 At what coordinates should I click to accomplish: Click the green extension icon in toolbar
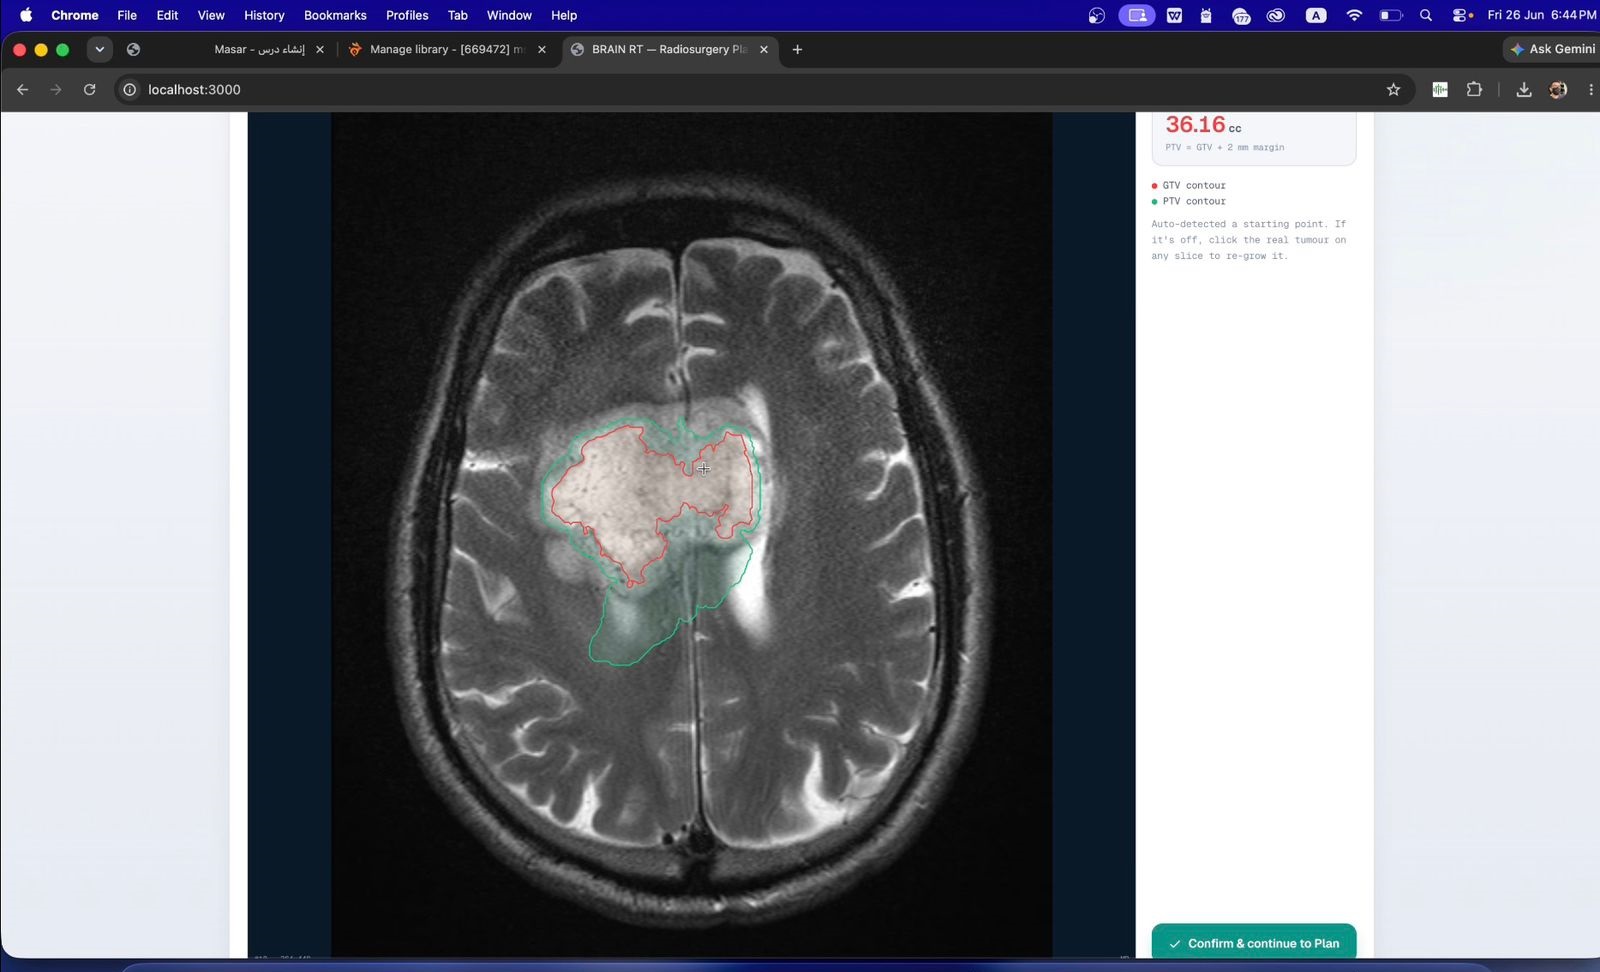click(1440, 89)
